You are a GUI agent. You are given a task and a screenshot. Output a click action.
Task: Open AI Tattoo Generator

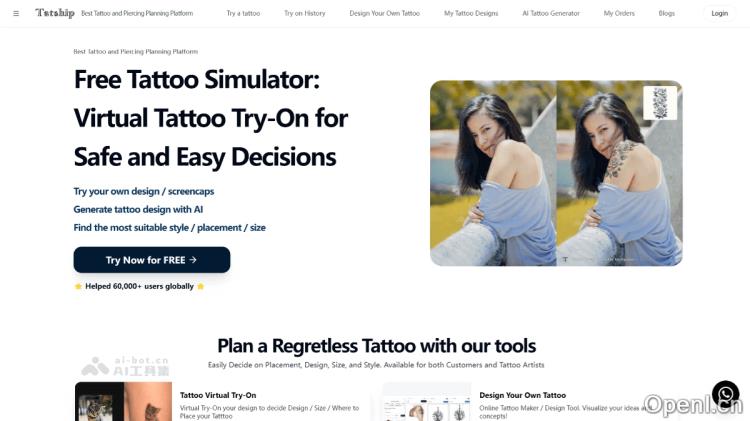551,13
